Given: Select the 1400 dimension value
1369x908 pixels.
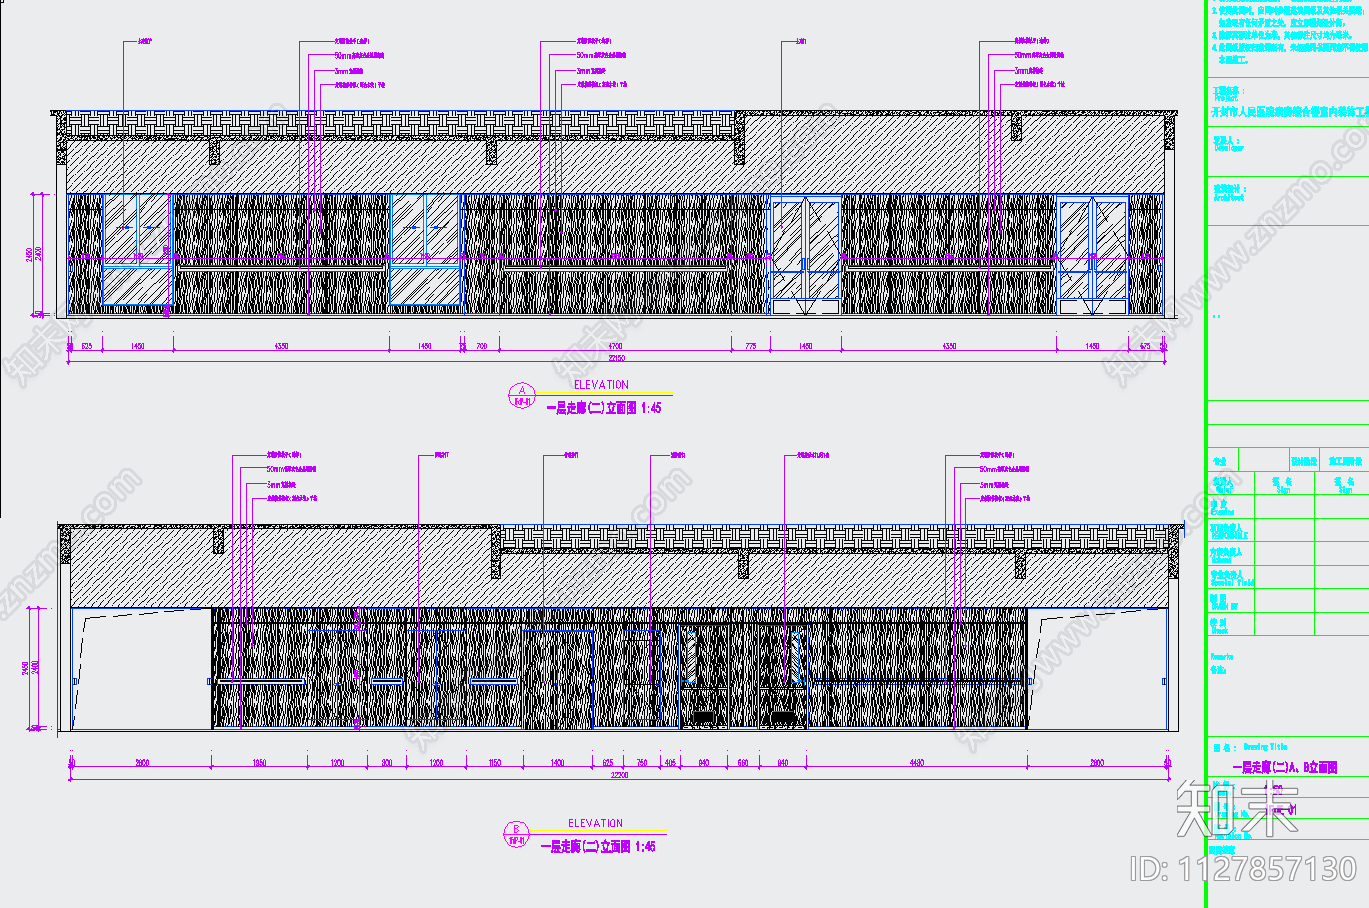Looking at the screenshot, I should pos(557,763).
